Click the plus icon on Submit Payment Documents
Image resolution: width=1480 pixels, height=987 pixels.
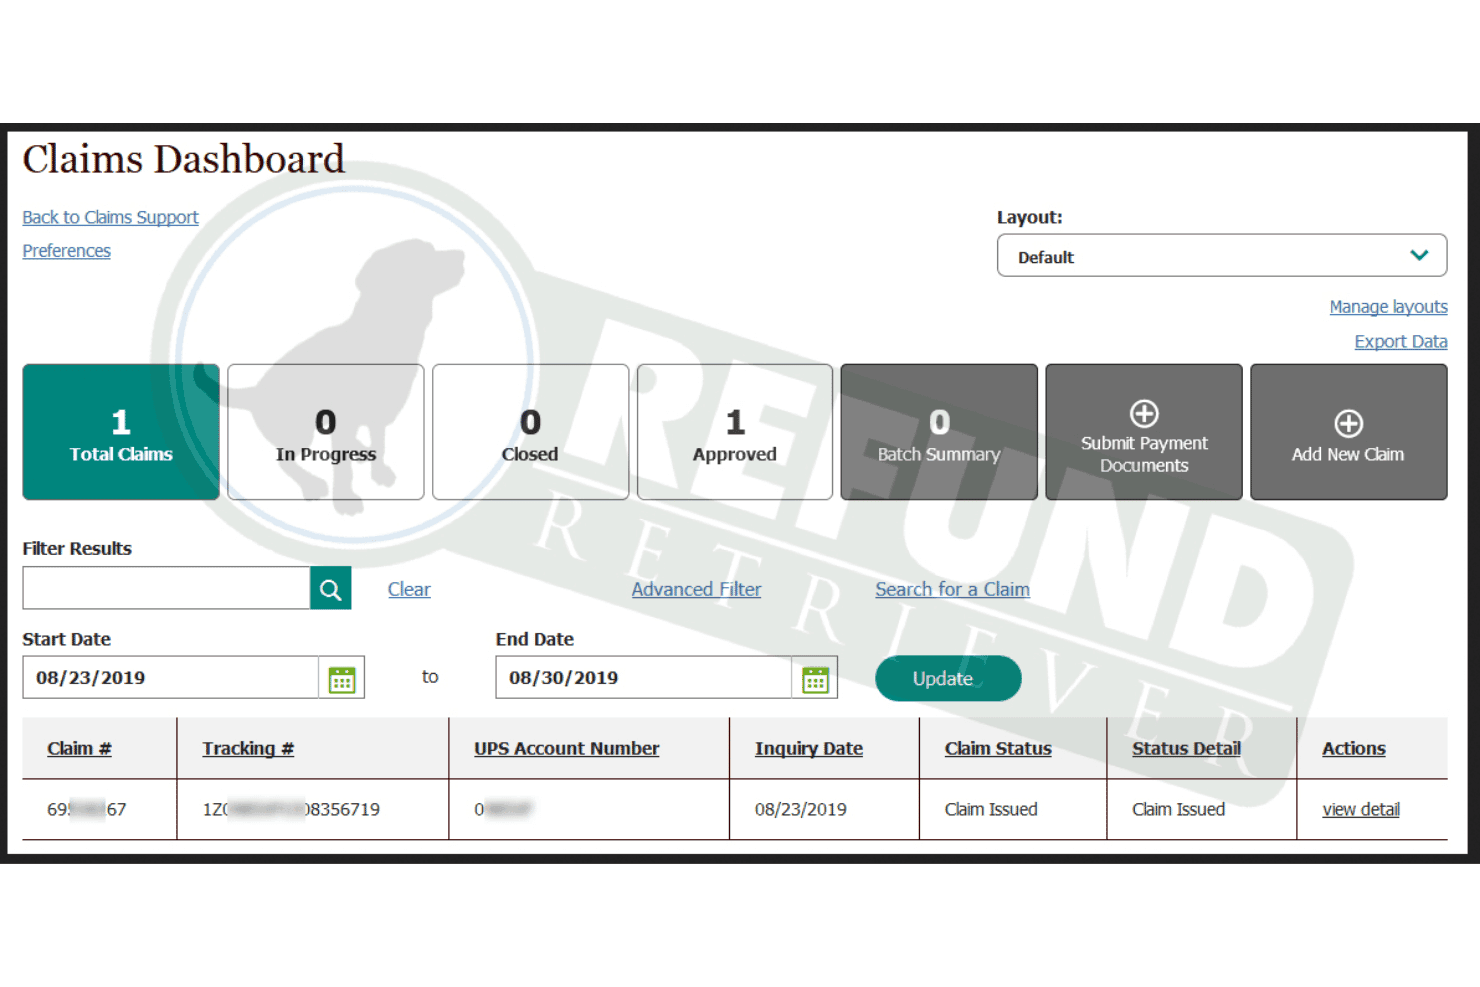[x=1144, y=413]
